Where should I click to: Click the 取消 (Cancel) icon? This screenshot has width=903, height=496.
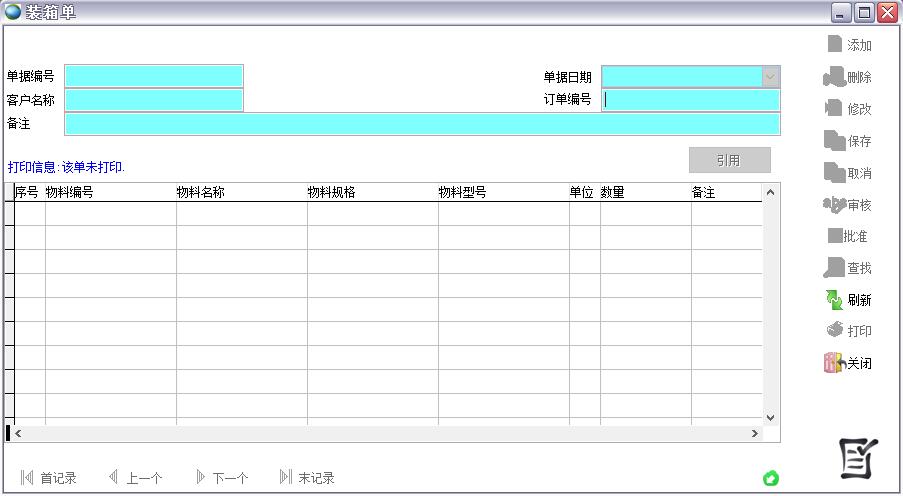tap(834, 172)
